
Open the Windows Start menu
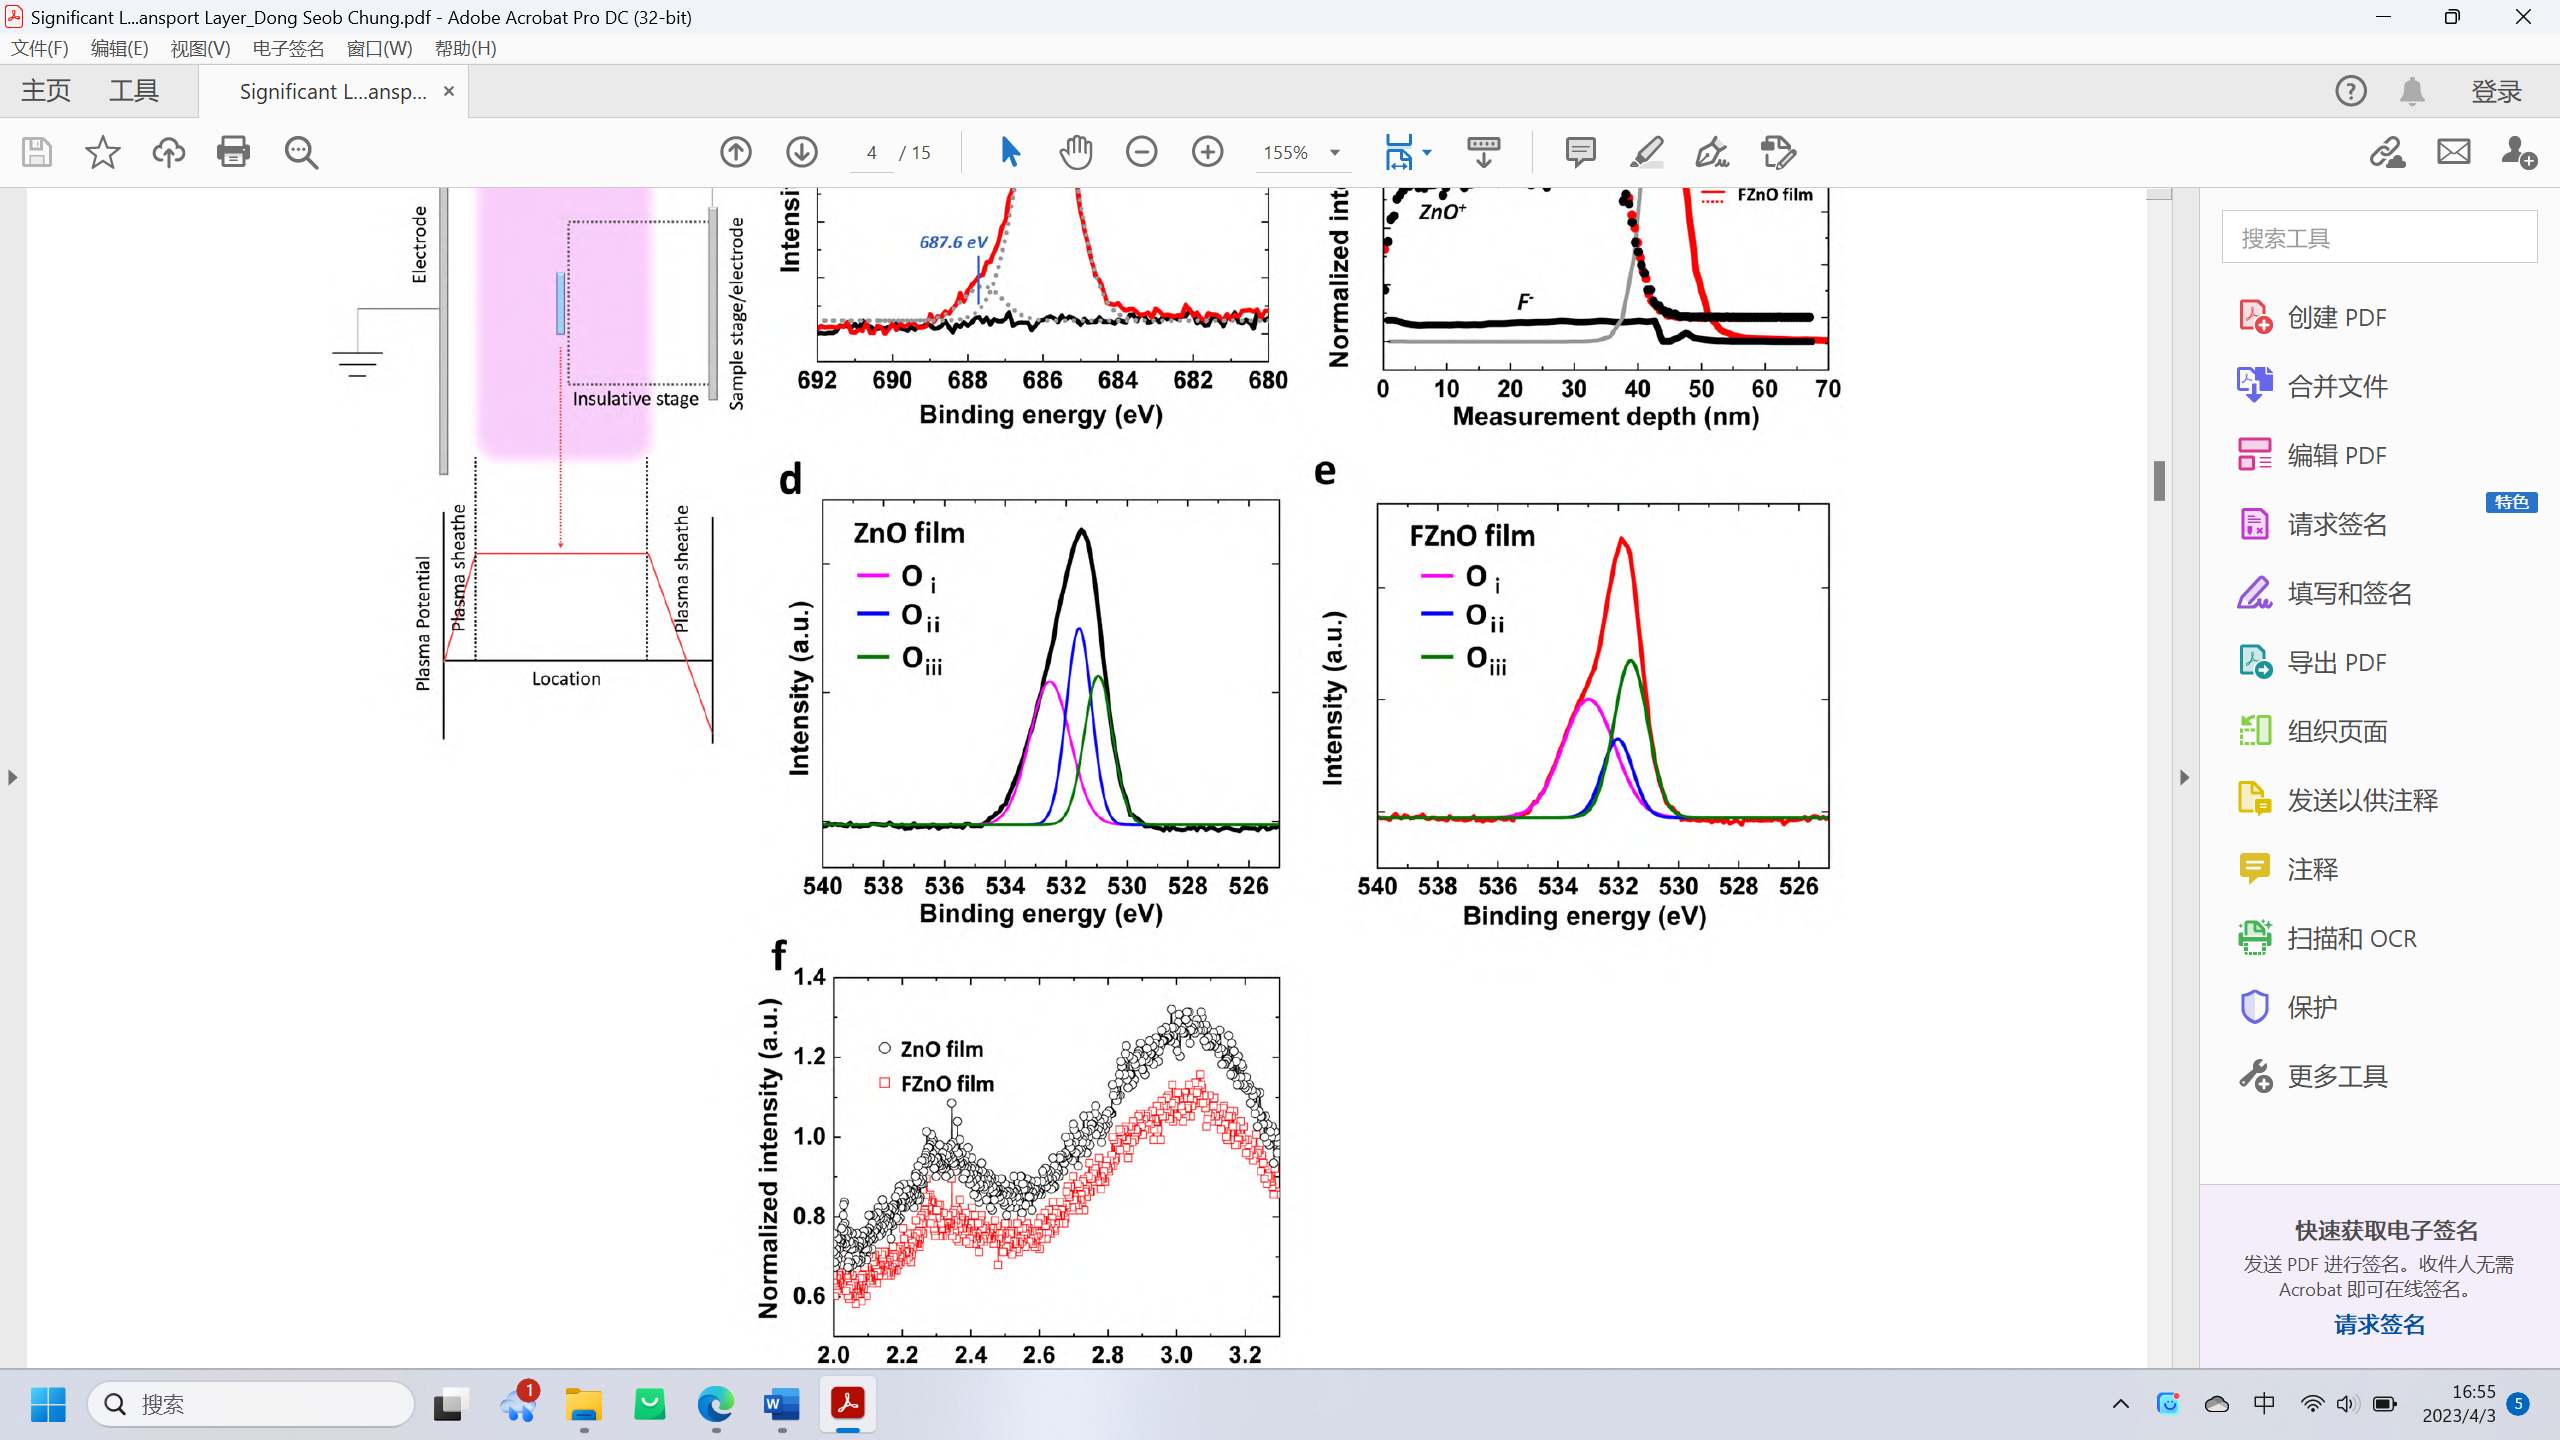click(48, 1404)
